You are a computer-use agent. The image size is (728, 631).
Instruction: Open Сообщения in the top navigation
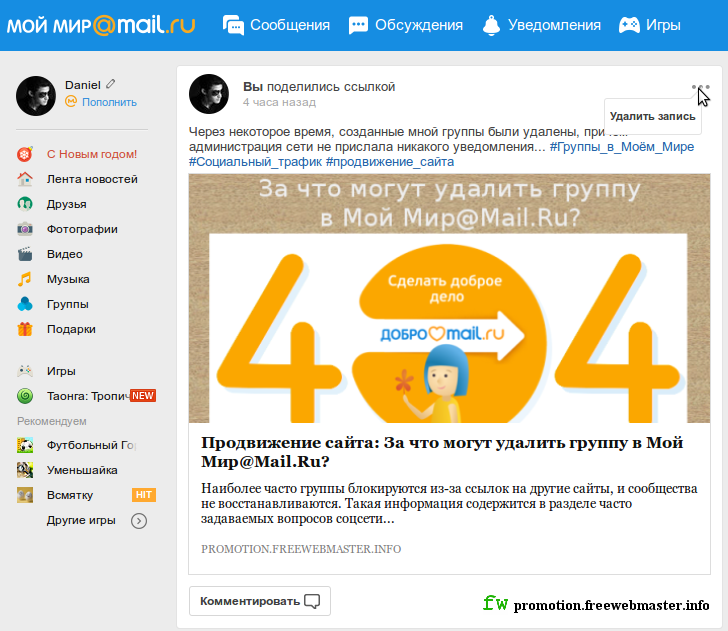click(290, 25)
